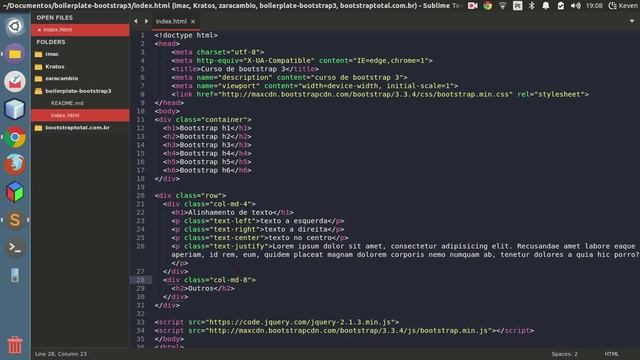640x360 pixels.
Task: Open the 19:08 clock menu
Action: tap(594, 6)
